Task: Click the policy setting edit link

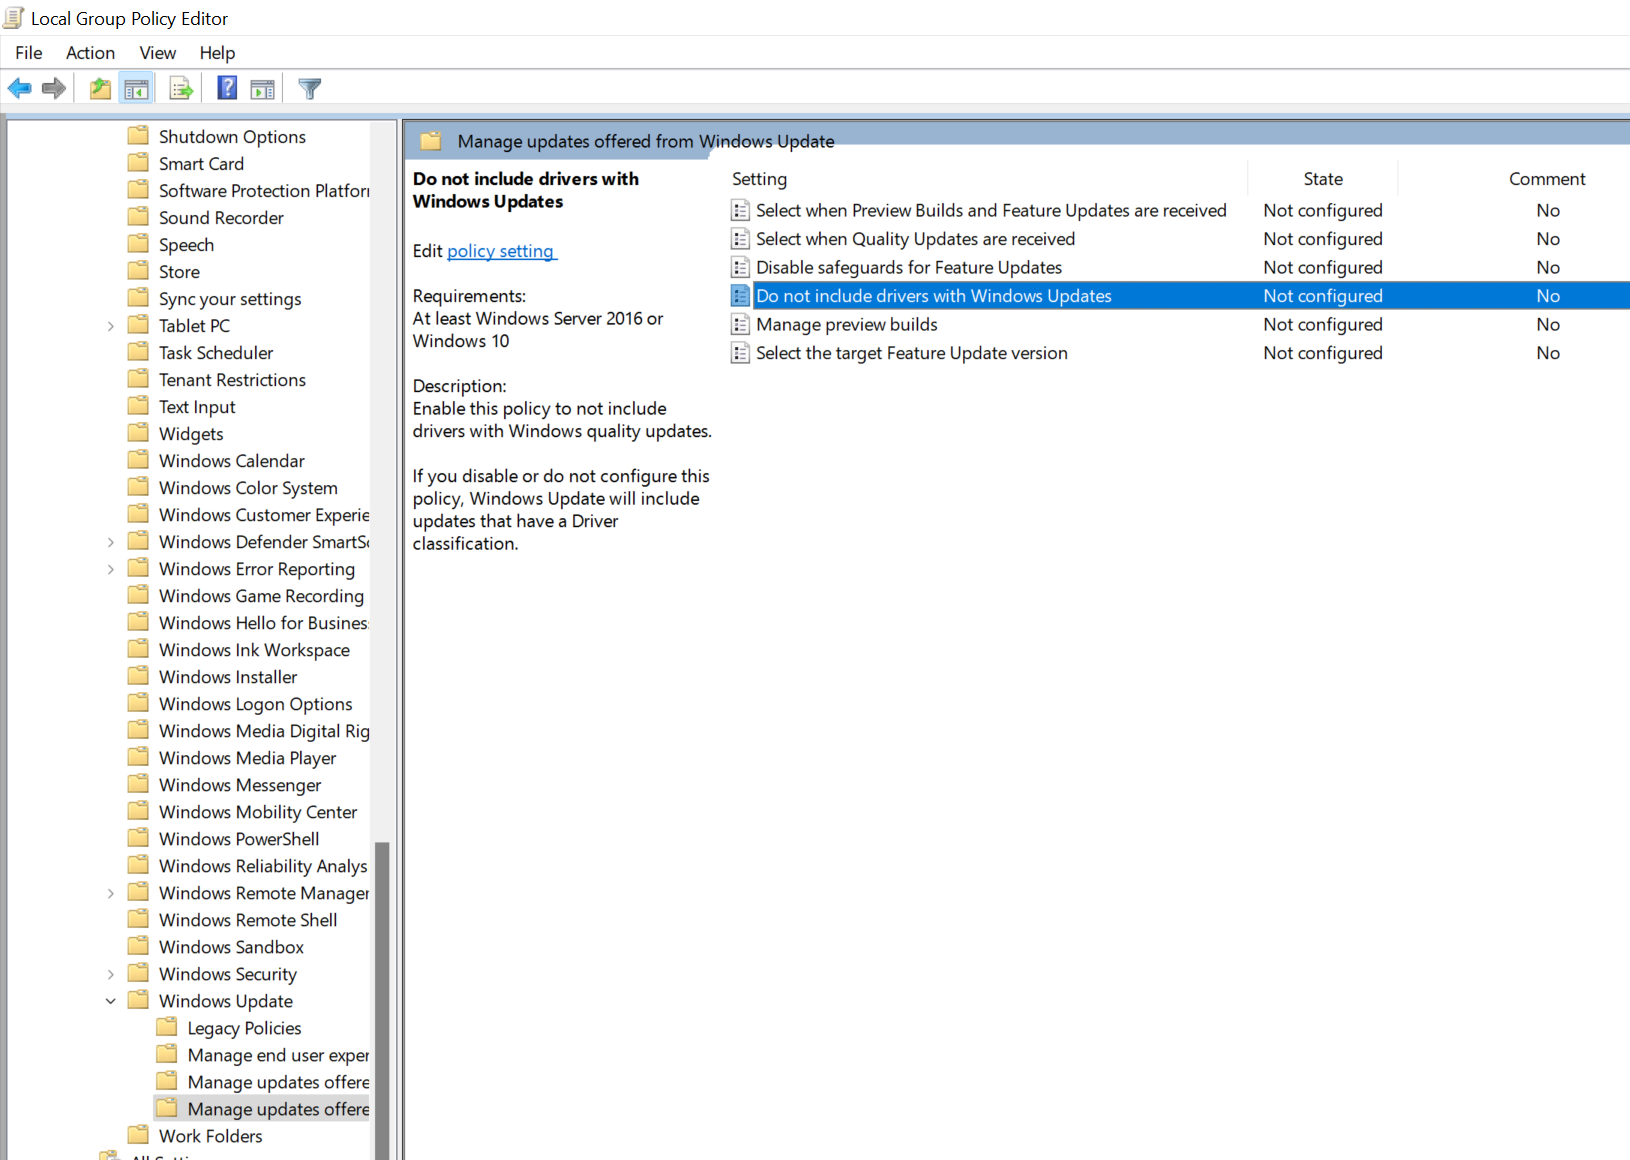Action: coord(500,251)
